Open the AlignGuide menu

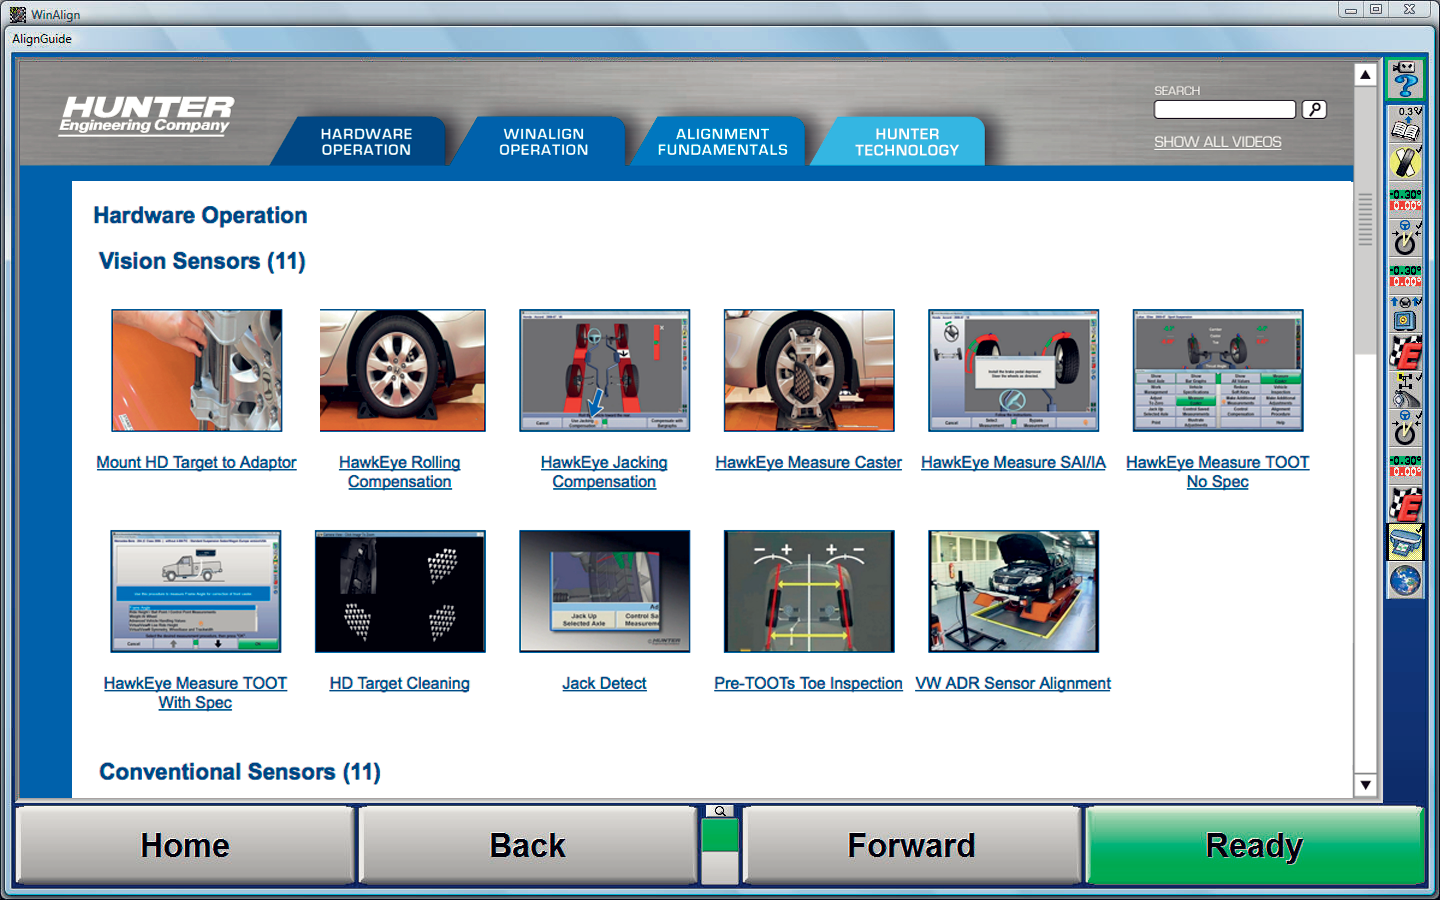coord(42,39)
